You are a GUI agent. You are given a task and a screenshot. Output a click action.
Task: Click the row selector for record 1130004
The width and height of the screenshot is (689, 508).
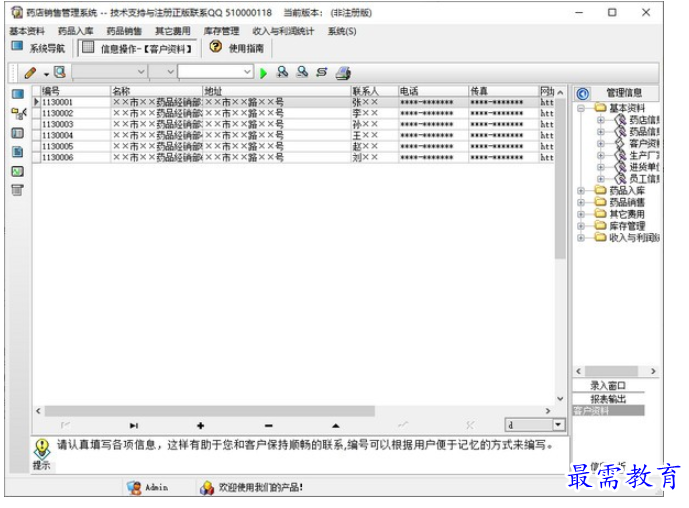click(x=37, y=135)
